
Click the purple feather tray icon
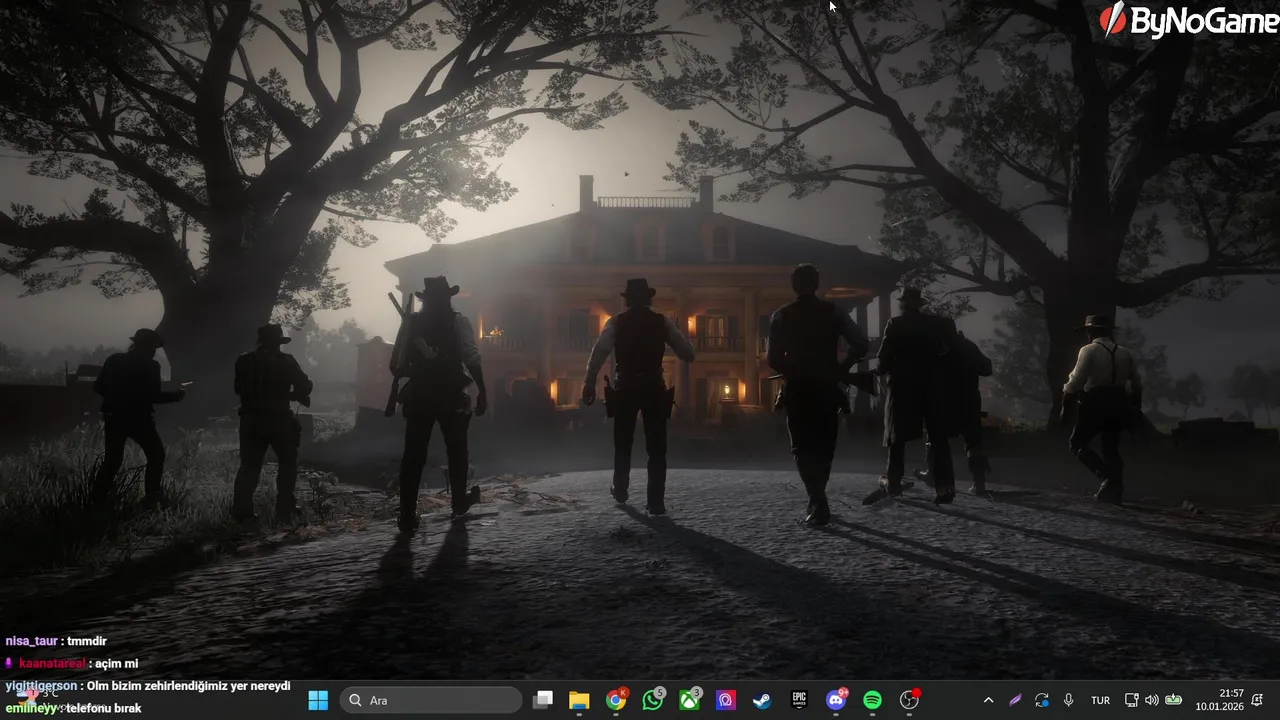click(x=1015, y=700)
